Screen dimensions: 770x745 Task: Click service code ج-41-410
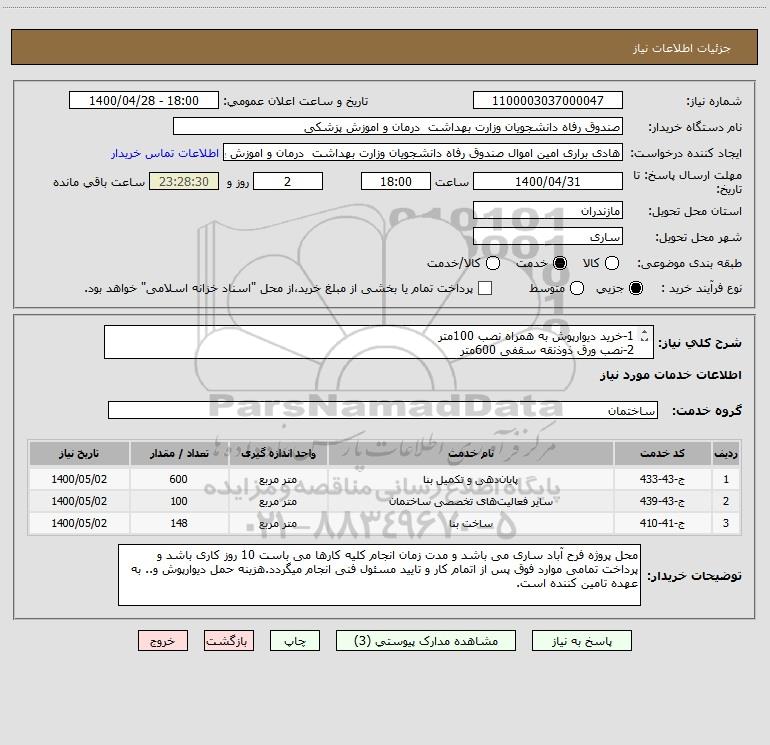tap(662, 523)
